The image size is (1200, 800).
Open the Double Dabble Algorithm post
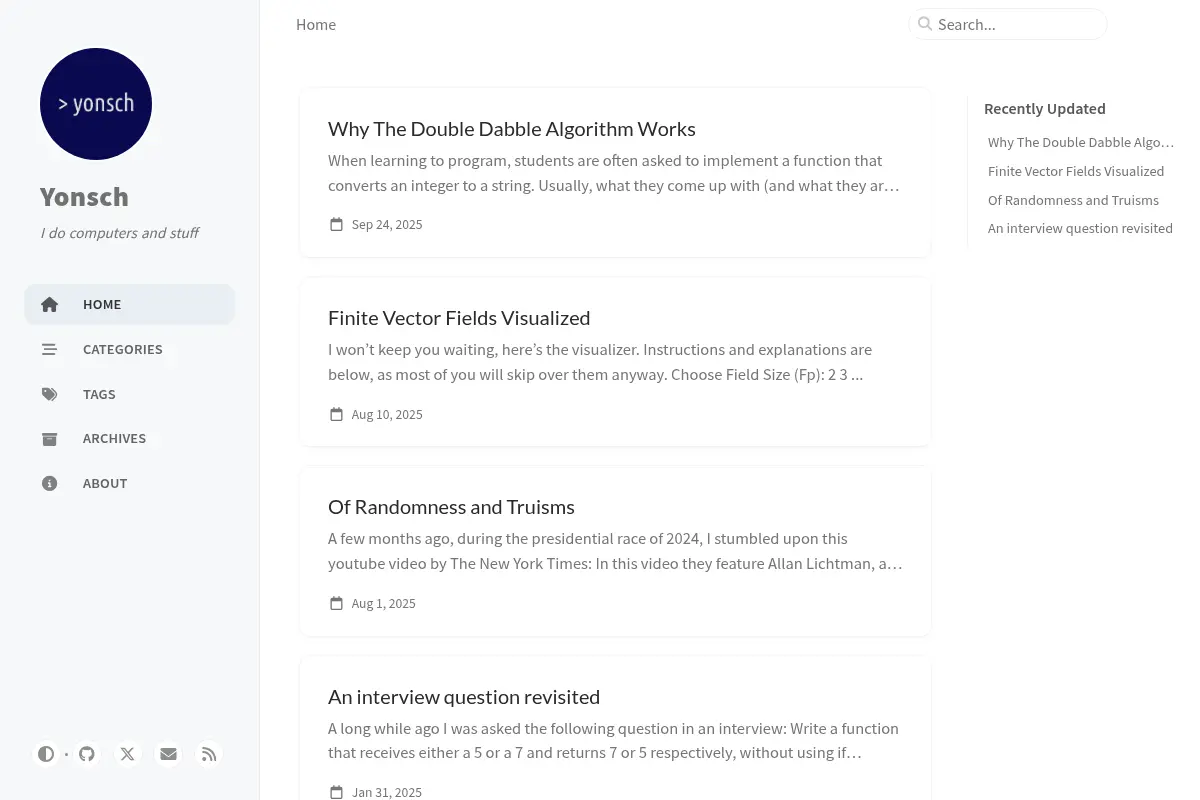[x=512, y=129]
